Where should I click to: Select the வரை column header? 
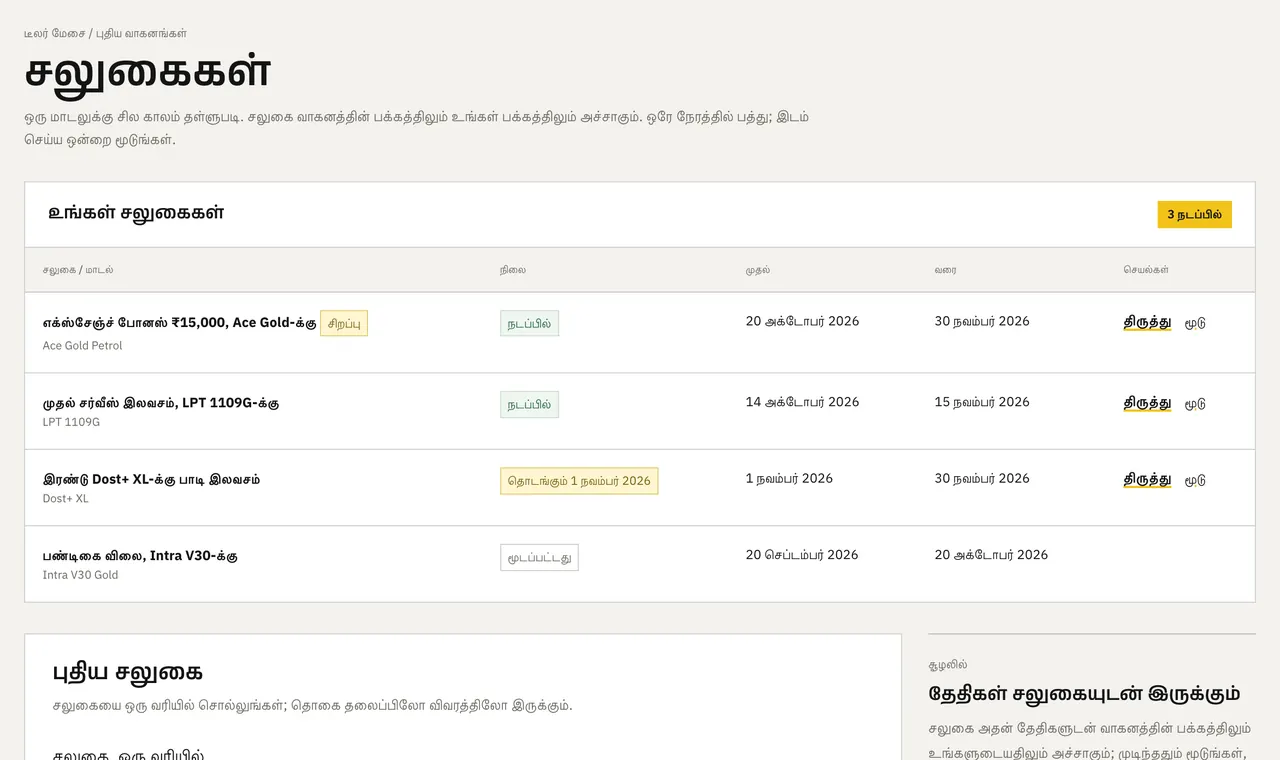coord(946,270)
